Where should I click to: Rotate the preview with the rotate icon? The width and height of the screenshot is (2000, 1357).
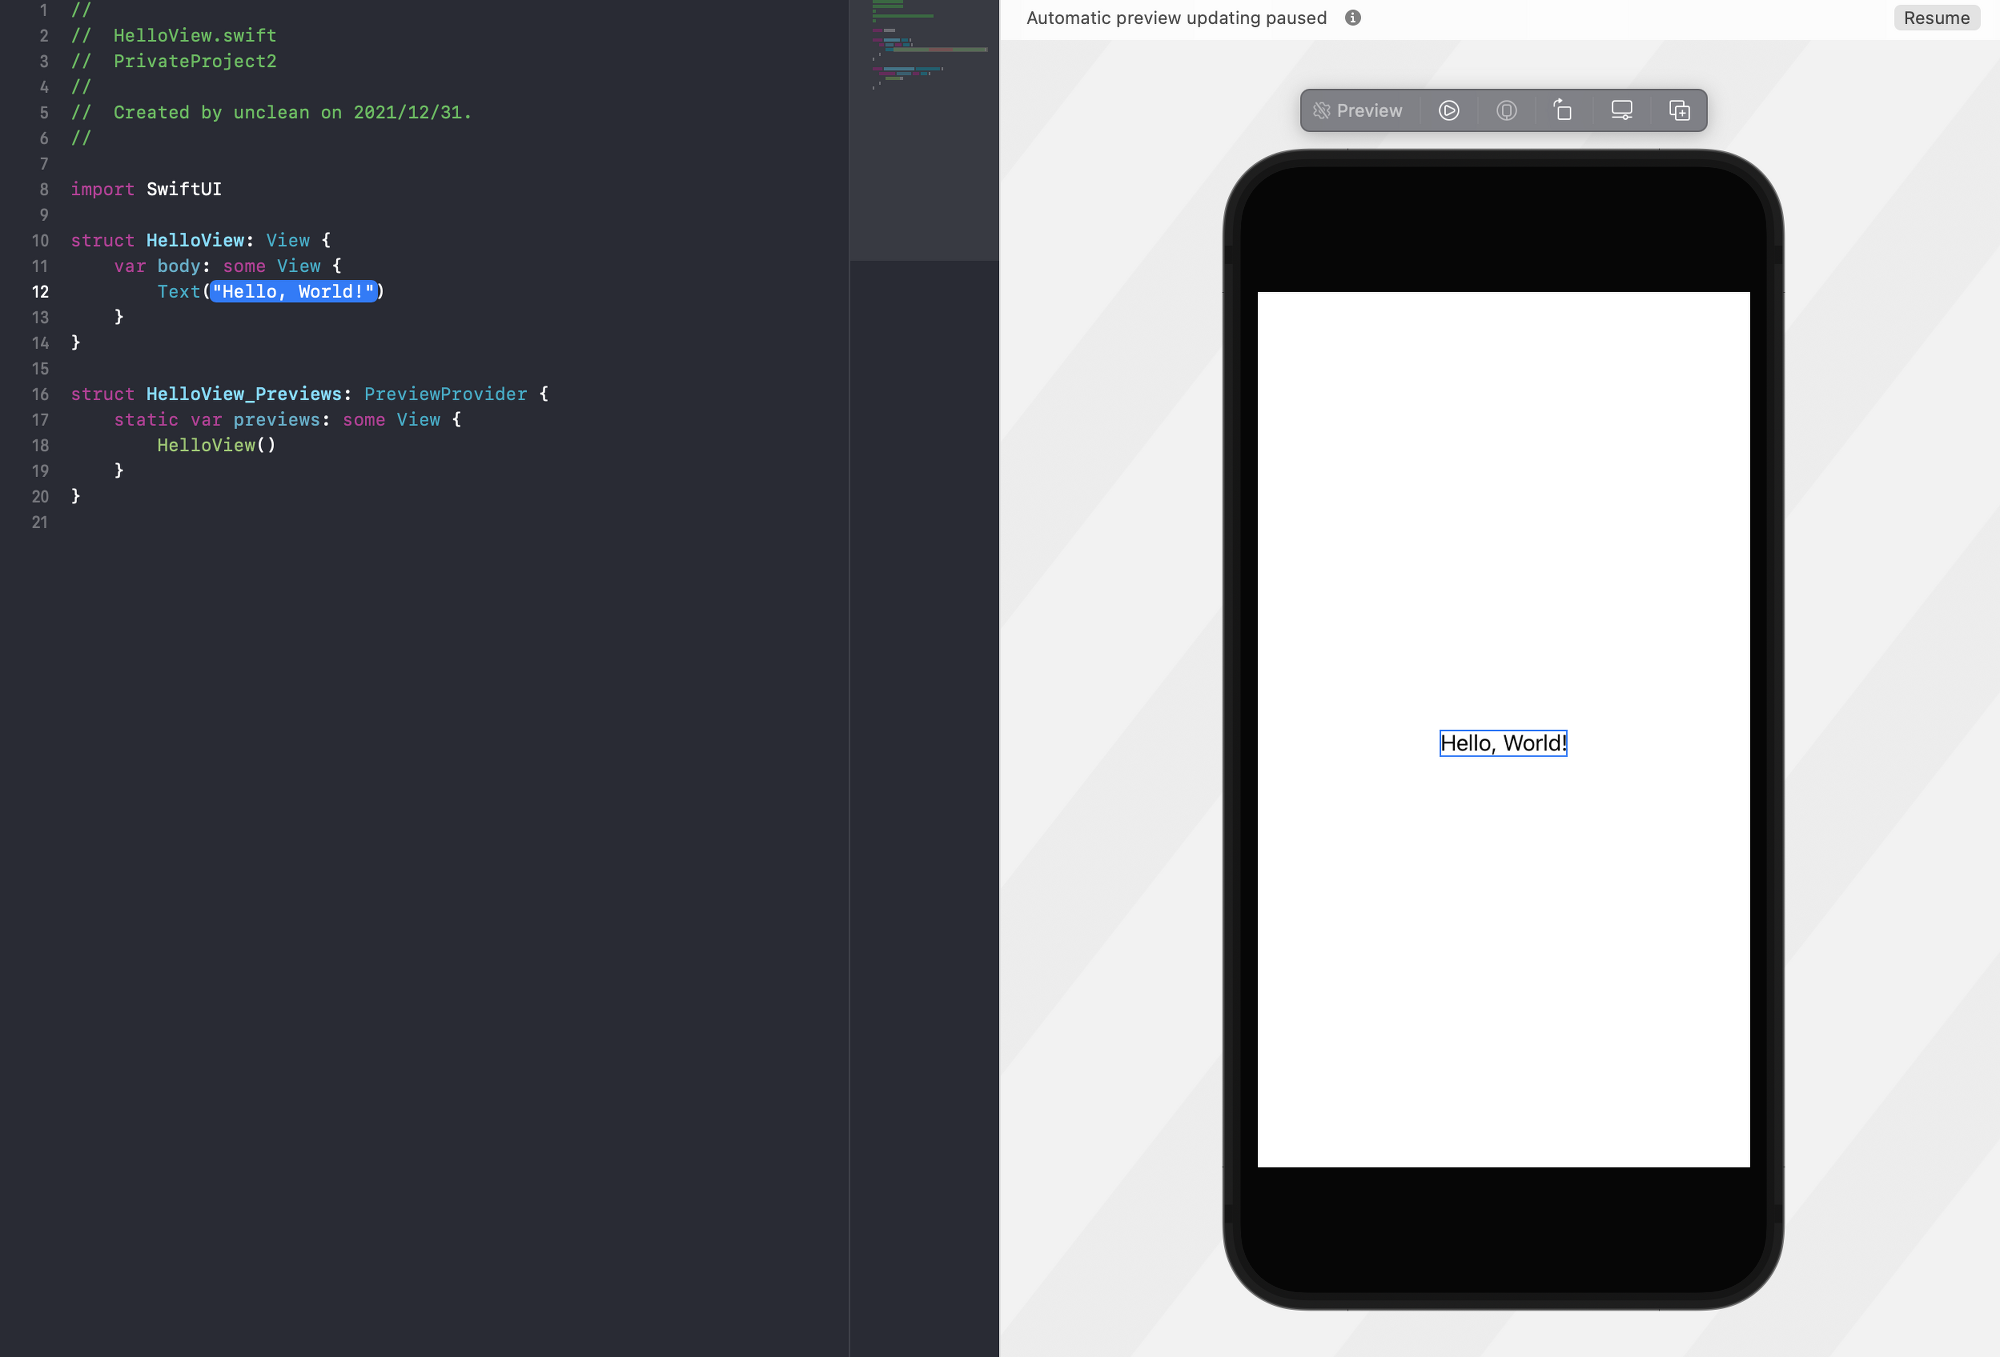pos(1563,111)
